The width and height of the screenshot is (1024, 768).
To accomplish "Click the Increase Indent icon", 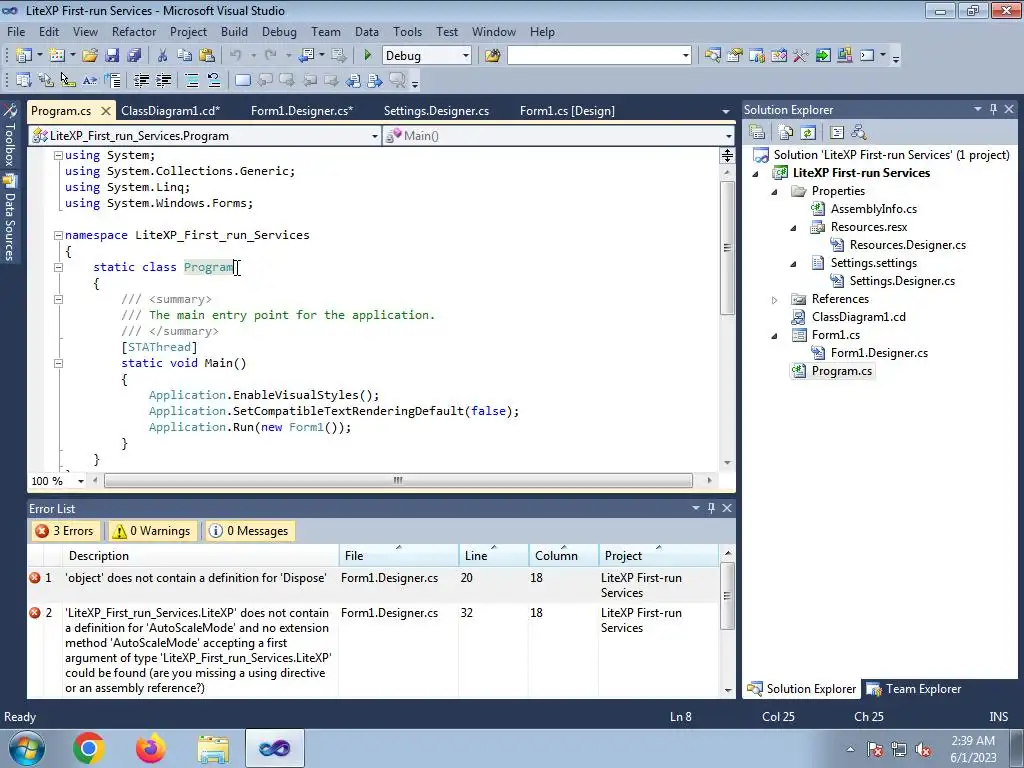I will [163, 80].
